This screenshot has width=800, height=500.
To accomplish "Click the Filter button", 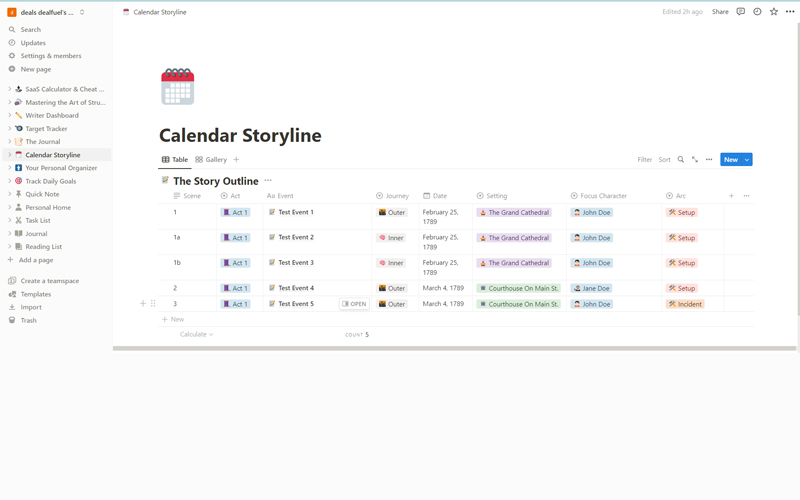I will pos(644,160).
